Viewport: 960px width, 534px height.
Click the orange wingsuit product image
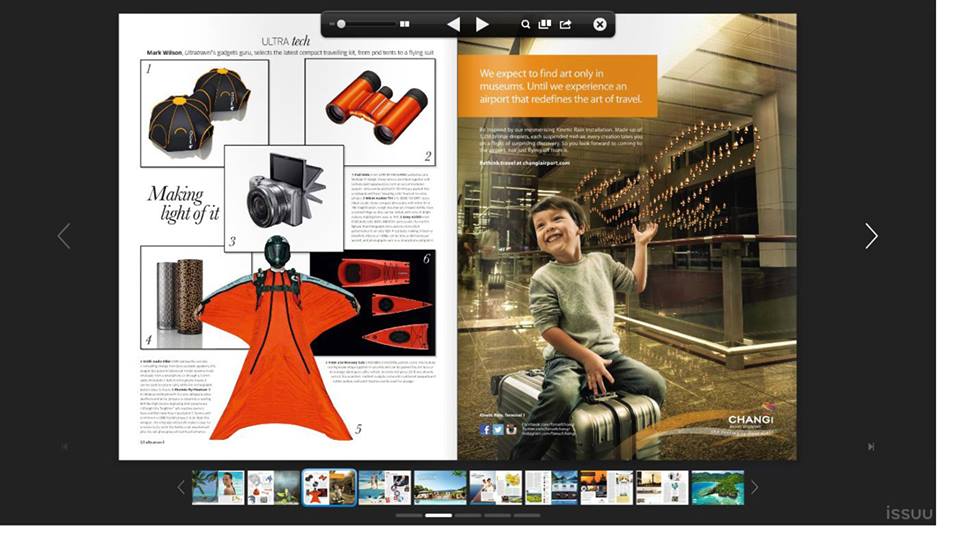tap(280, 343)
